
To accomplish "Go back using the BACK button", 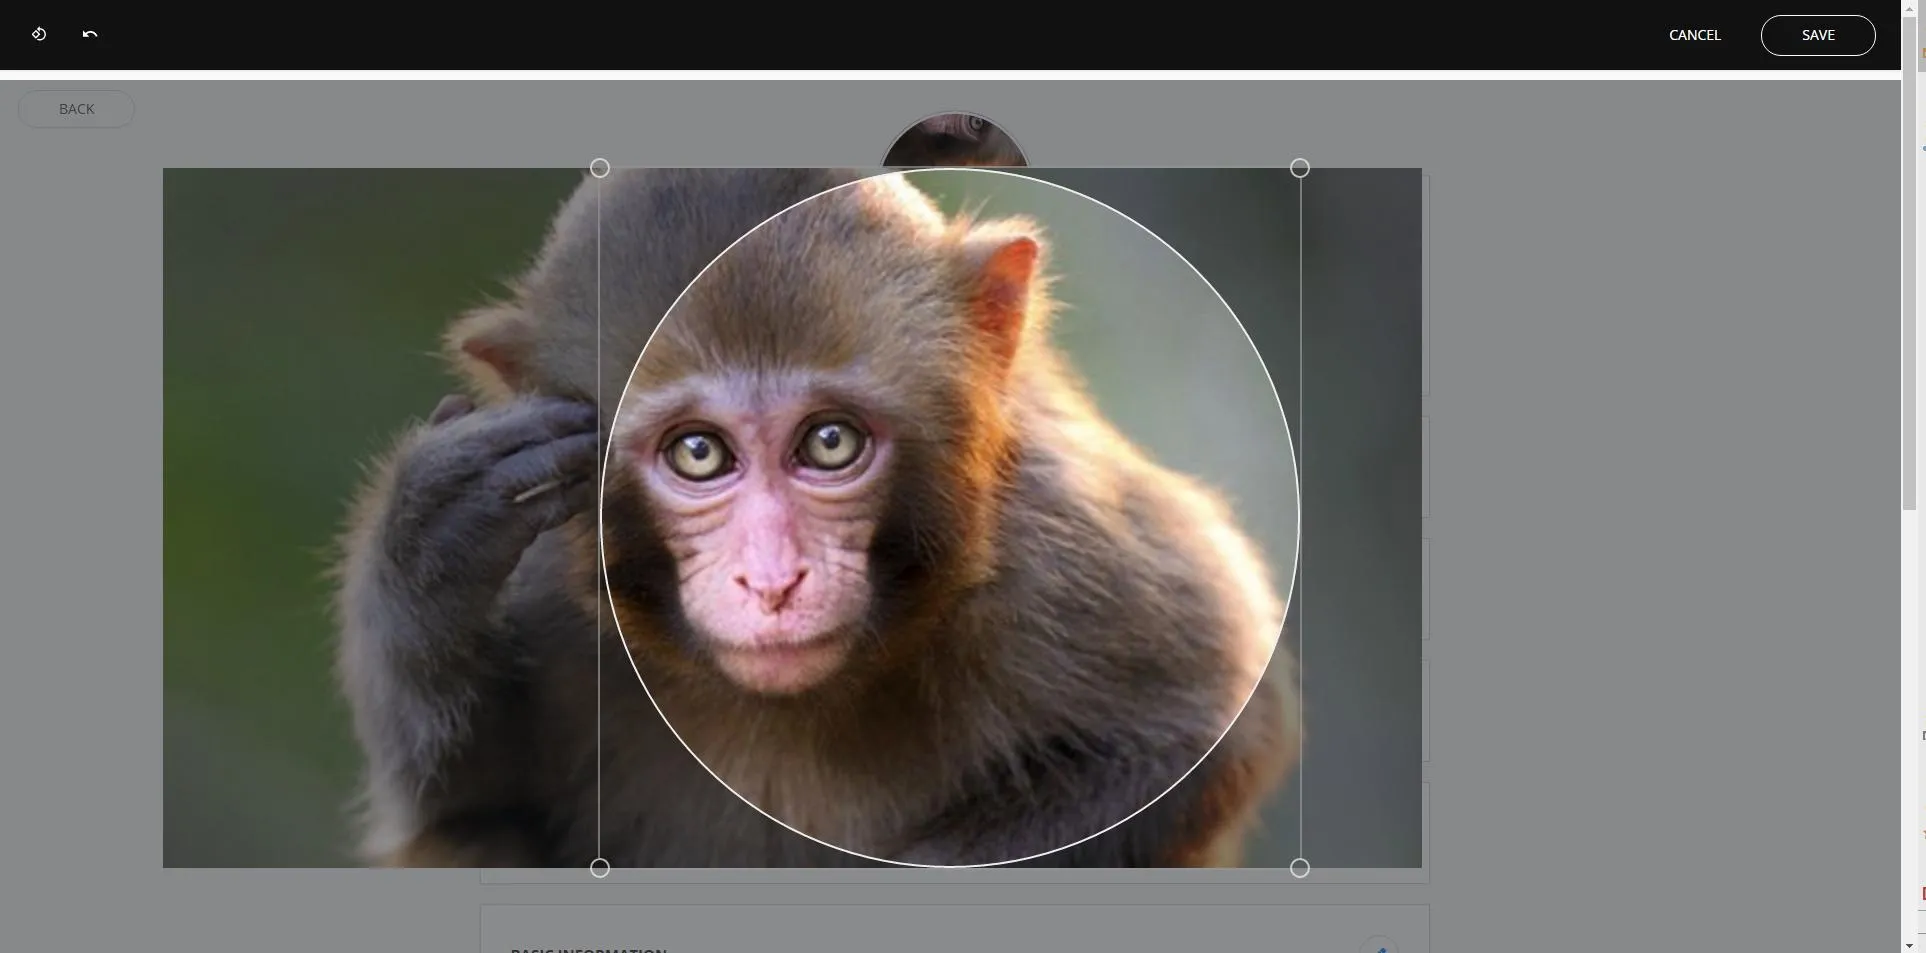I will (x=76, y=109).
